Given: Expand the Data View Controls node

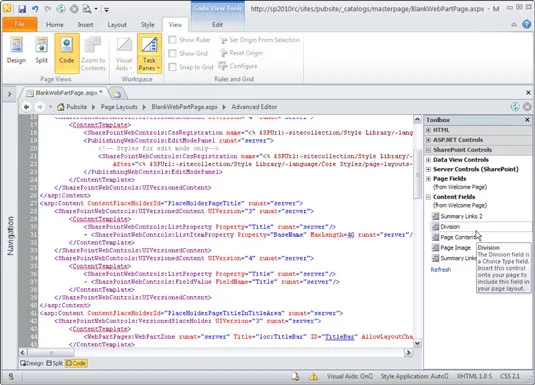Looking at the screenshot, I should click(428, 160).
